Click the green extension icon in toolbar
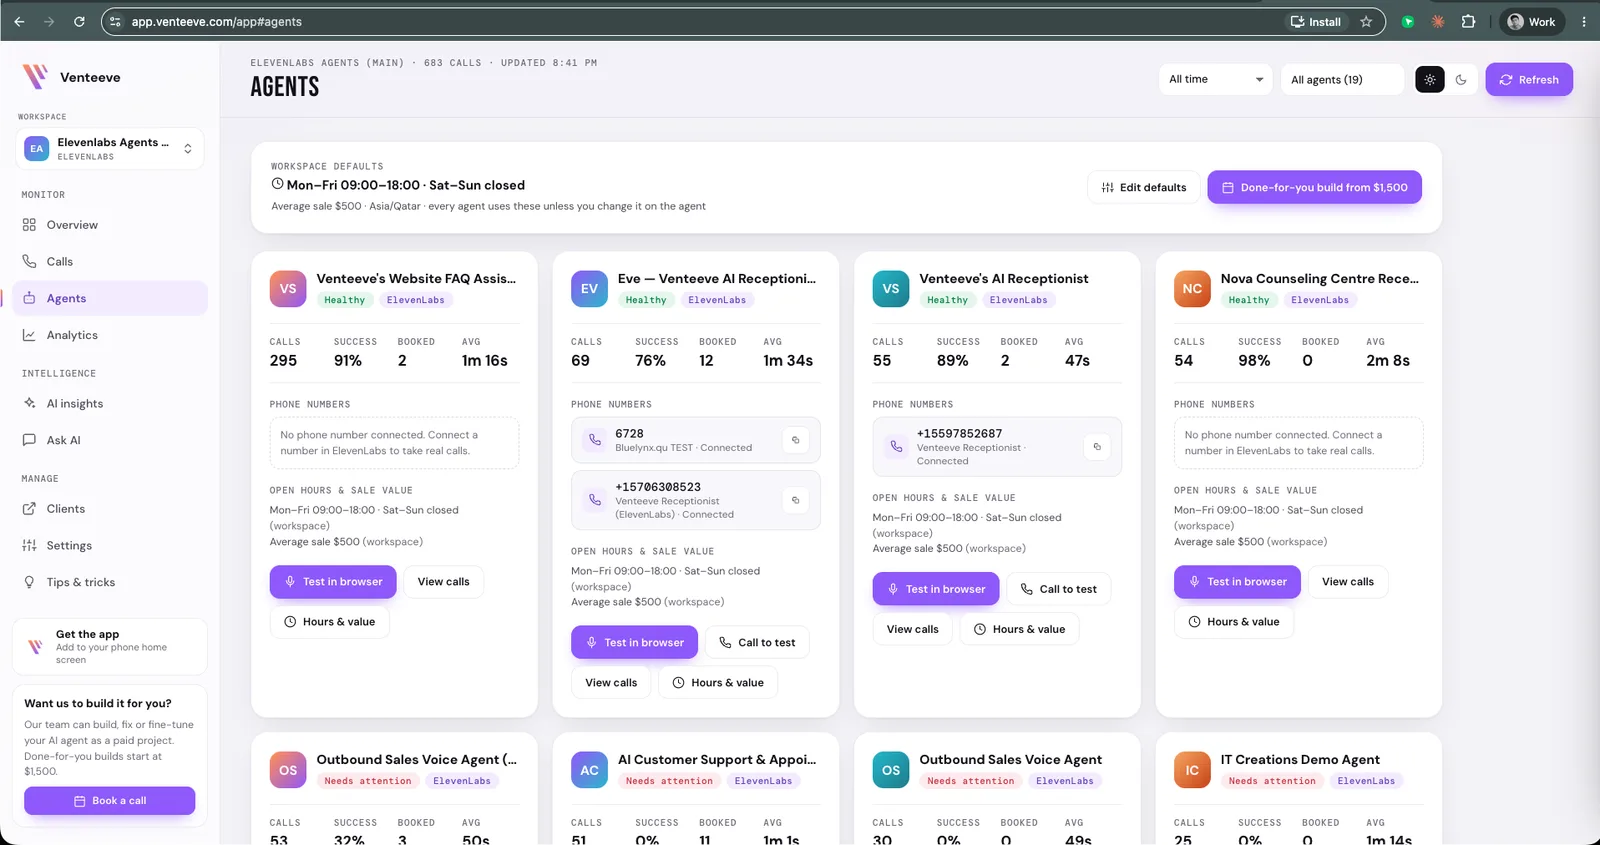This screenshot has width=1600, height=845. 1408,21
